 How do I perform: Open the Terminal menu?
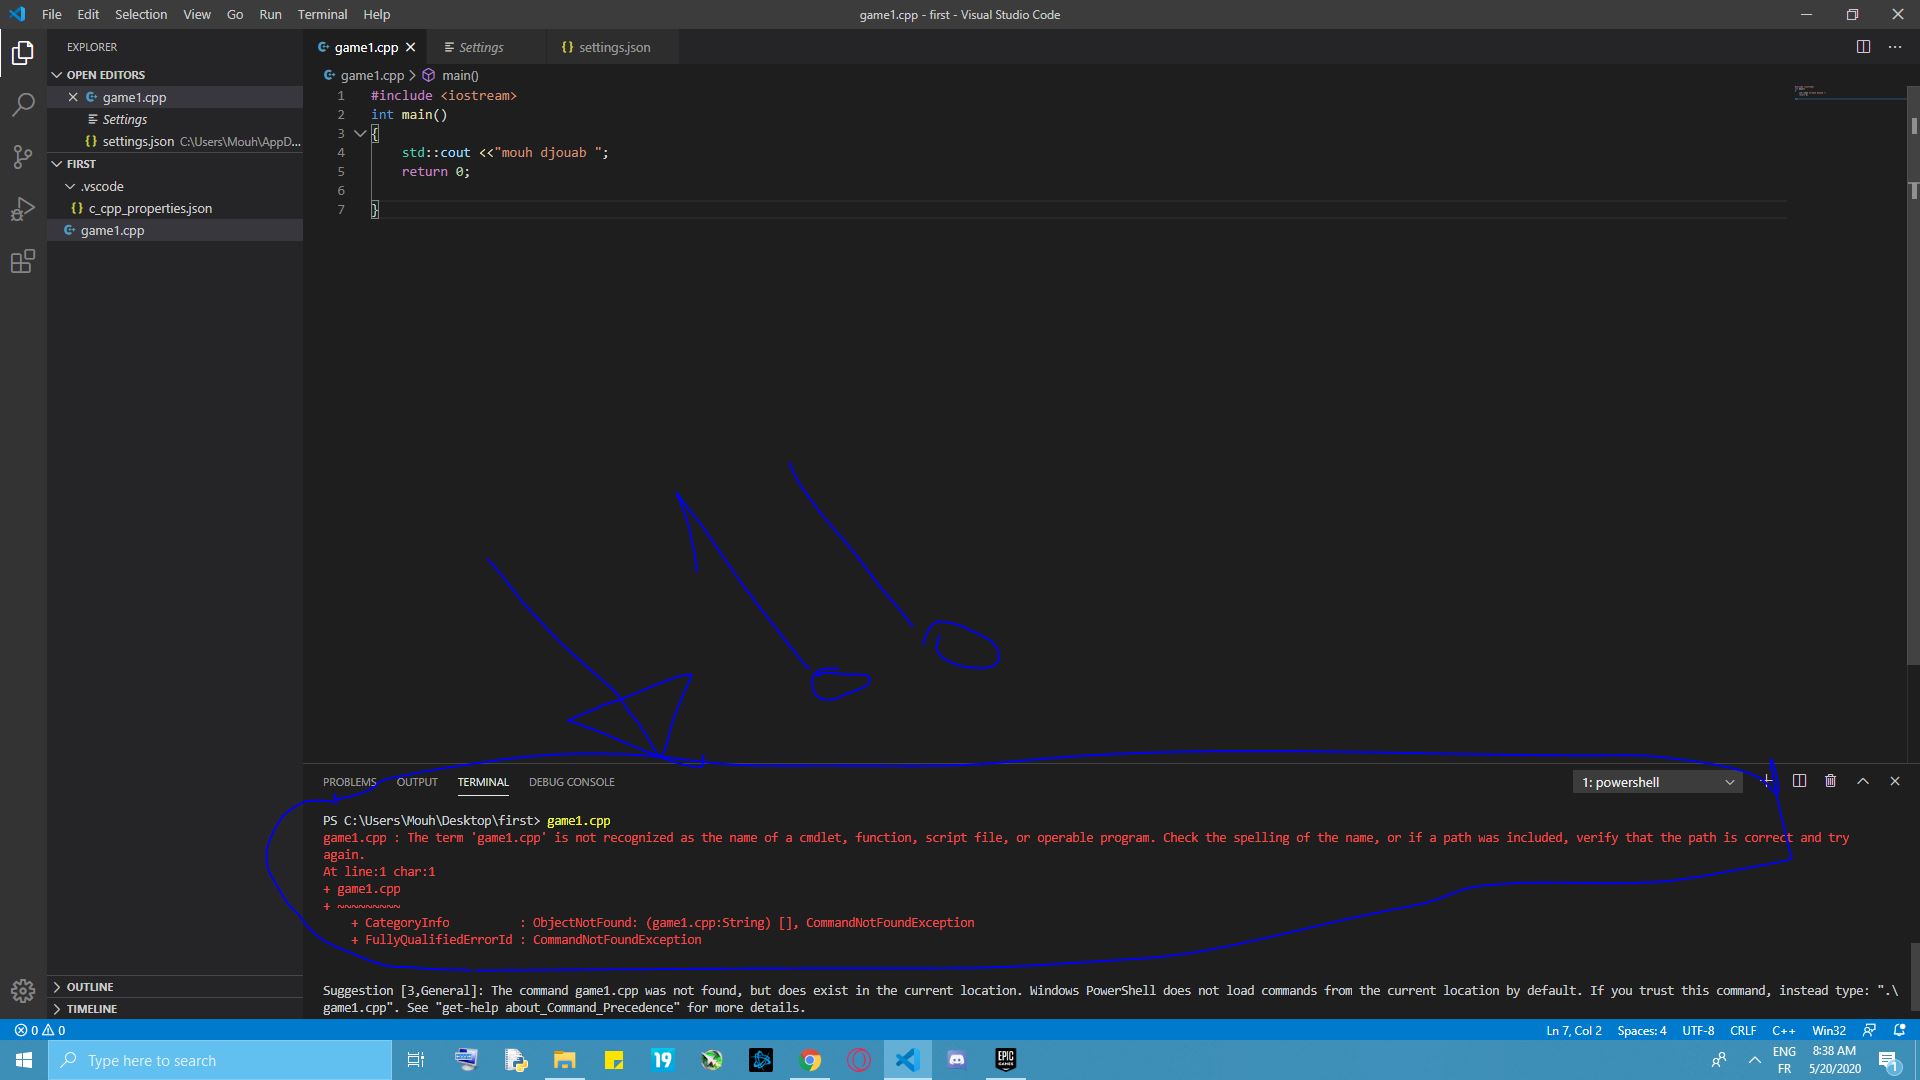322,14
